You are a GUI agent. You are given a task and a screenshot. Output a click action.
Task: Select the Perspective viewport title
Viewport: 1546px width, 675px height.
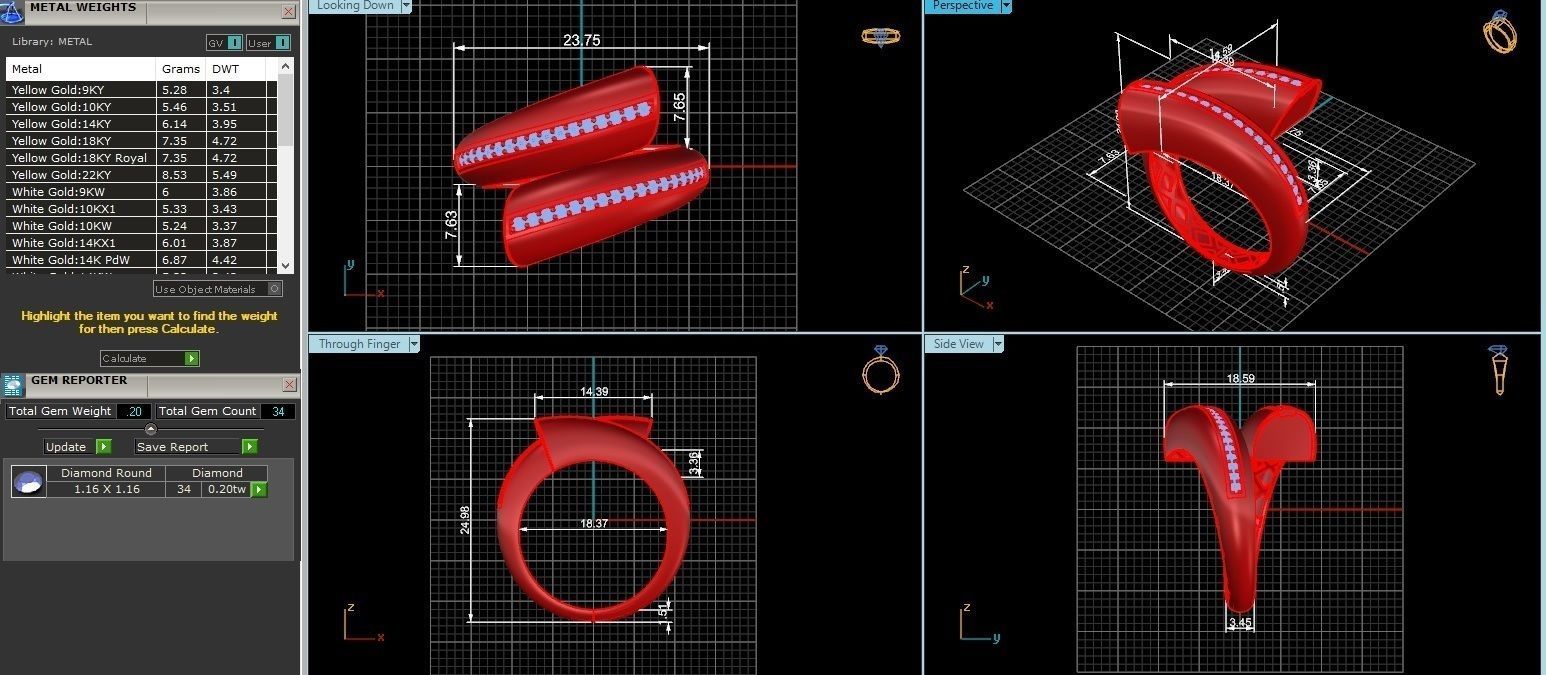(x=962, y=5)
